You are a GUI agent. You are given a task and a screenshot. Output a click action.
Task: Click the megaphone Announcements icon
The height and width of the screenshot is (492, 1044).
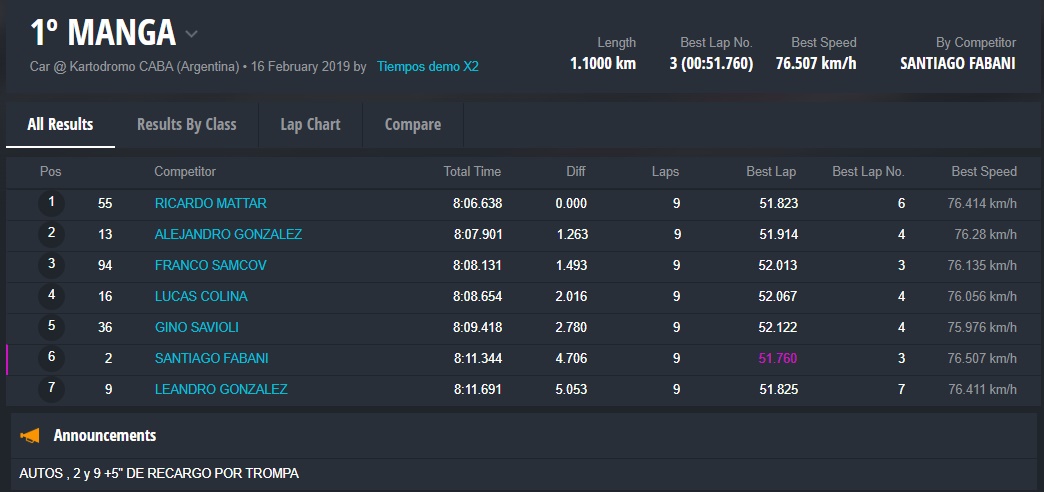pos(30,435)
